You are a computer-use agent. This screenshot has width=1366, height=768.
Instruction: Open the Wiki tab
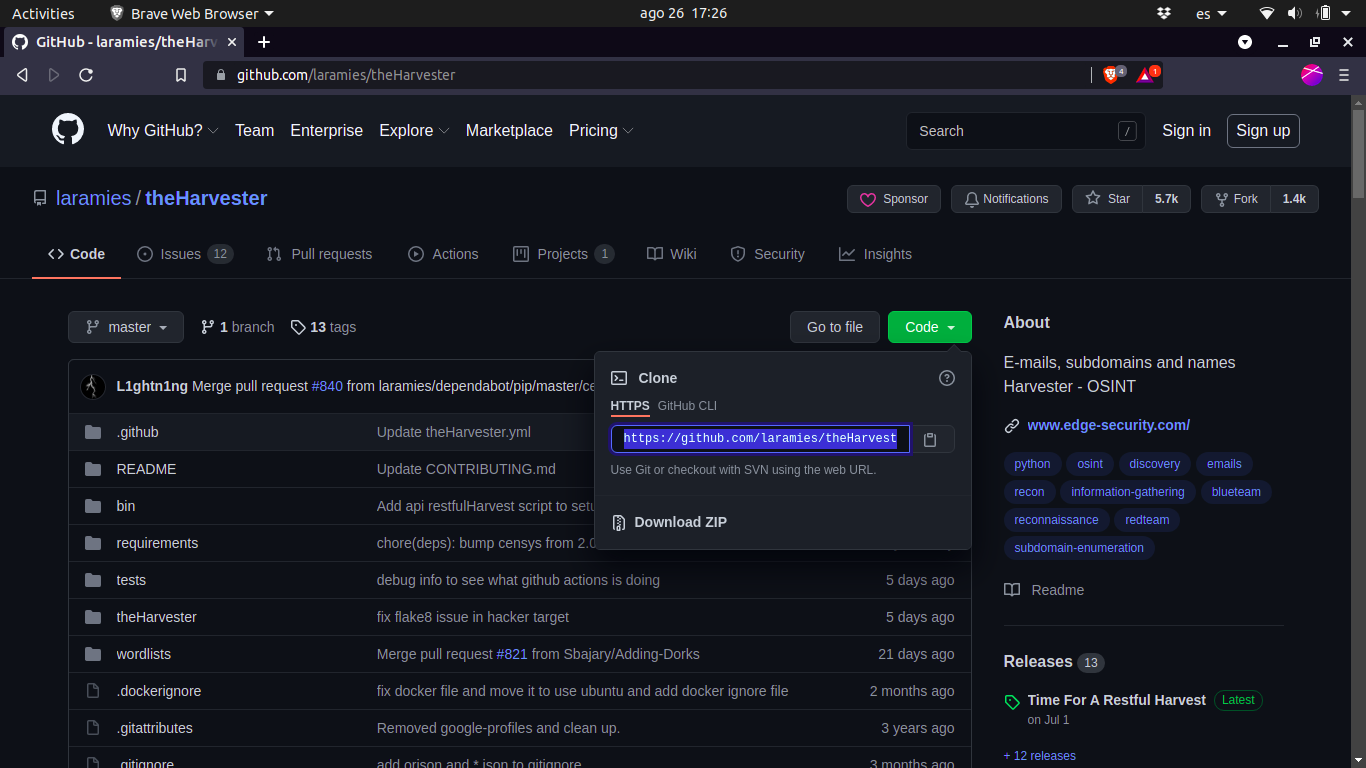click(x=671, y=254)
